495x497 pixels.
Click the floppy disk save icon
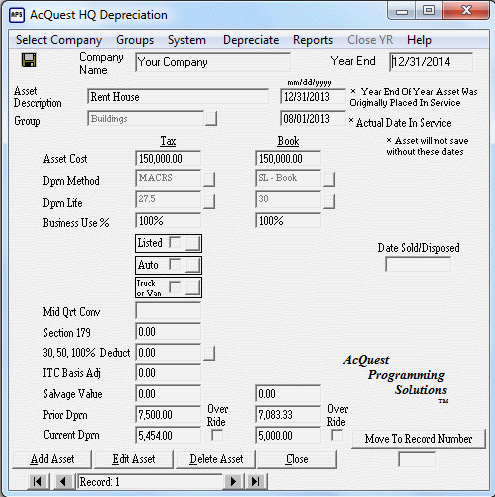point(29,60)
